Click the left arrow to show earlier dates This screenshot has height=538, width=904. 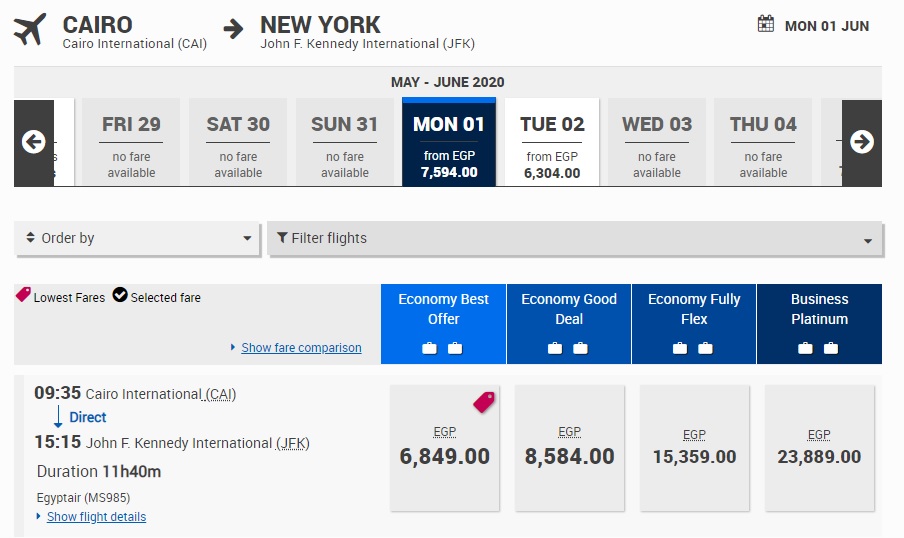(x=33, y=142)
